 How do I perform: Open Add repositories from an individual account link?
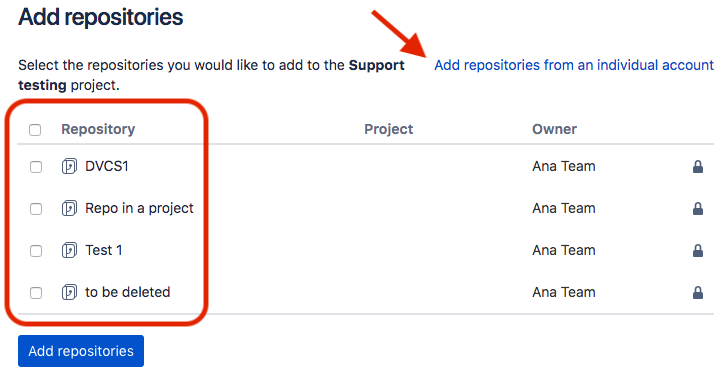(x=574, y=65)
